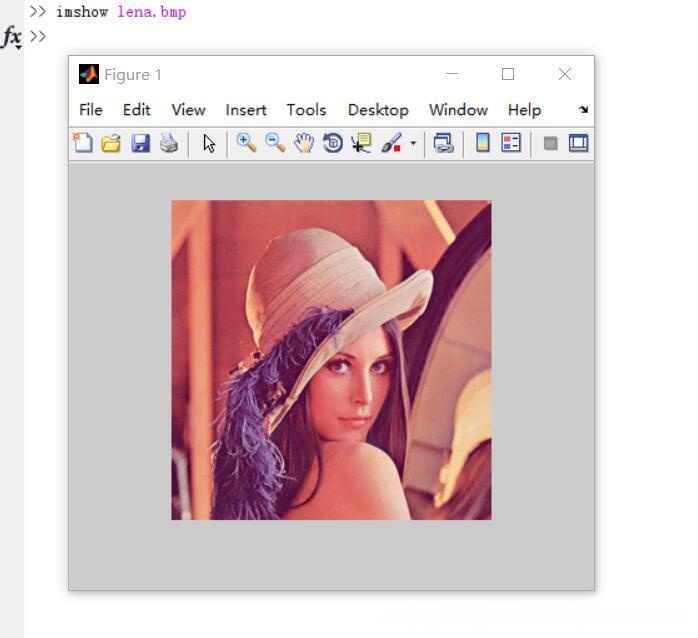Select the Pan hand tool
Screen dimensions: 698x638
(x=304, y=143)
